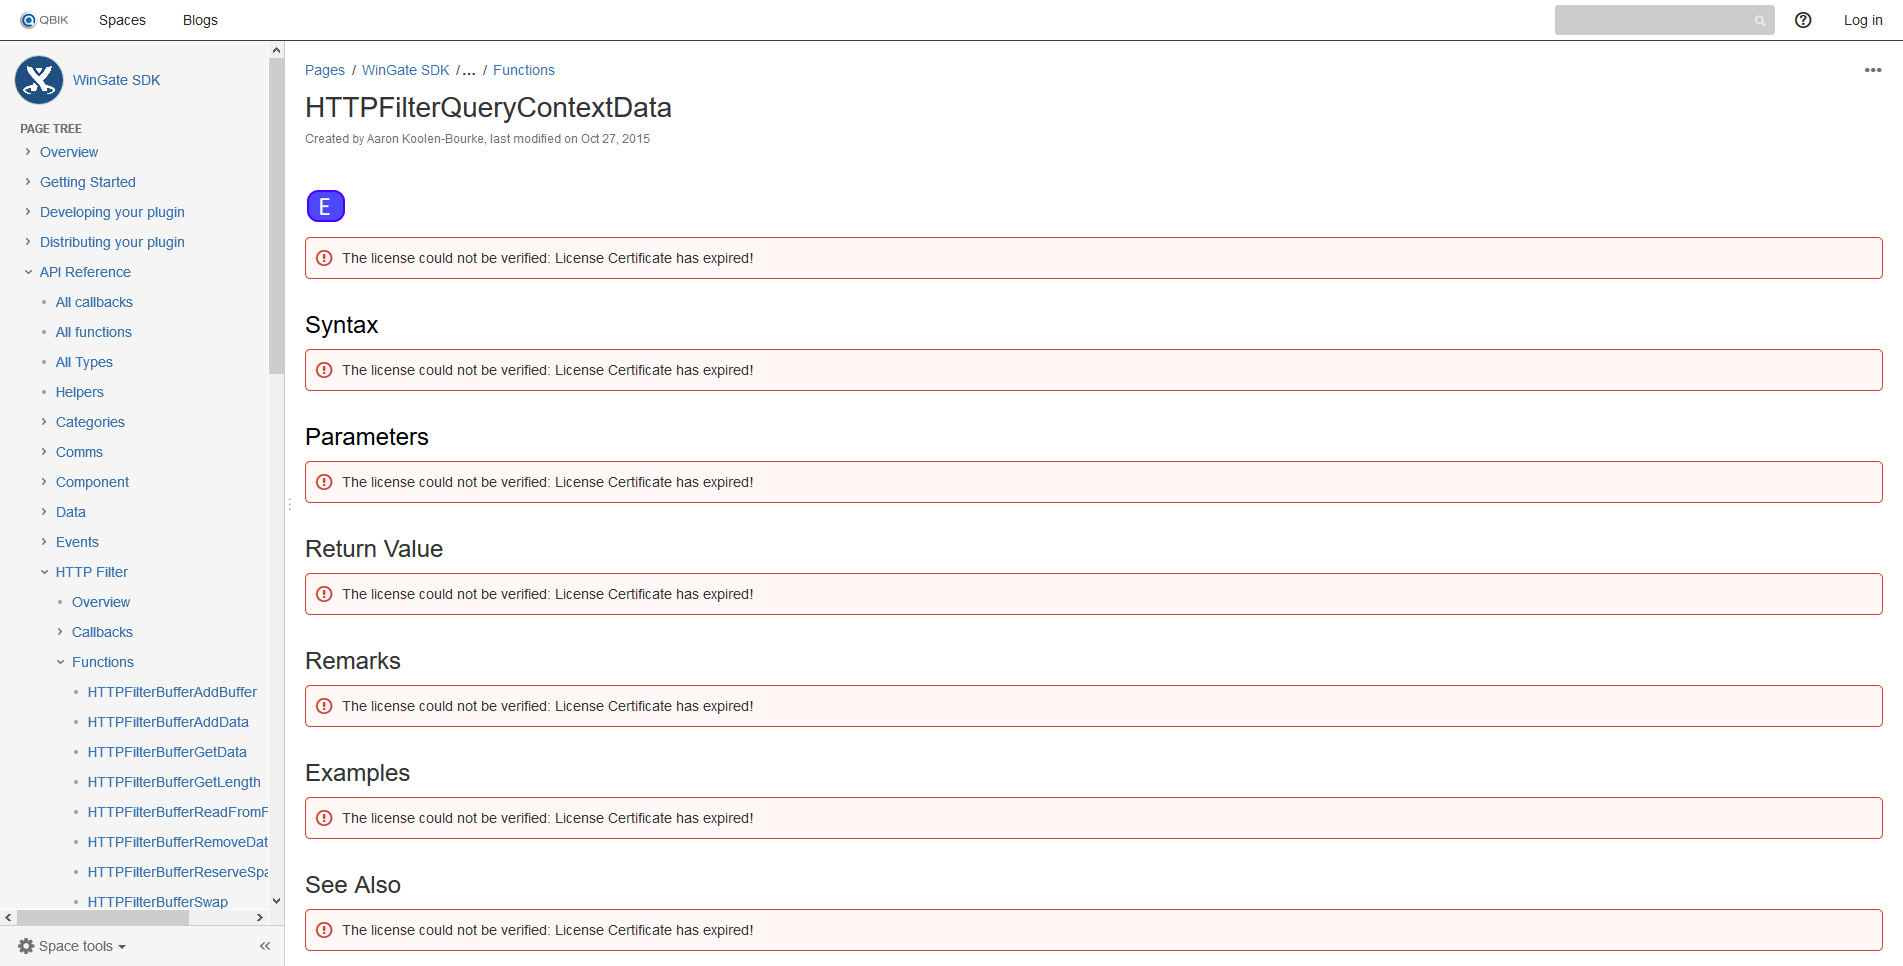Viewport: 1903px width, 966px height.
Task: Open WinGate SDK sidebar title link
Action: (116, 80)
